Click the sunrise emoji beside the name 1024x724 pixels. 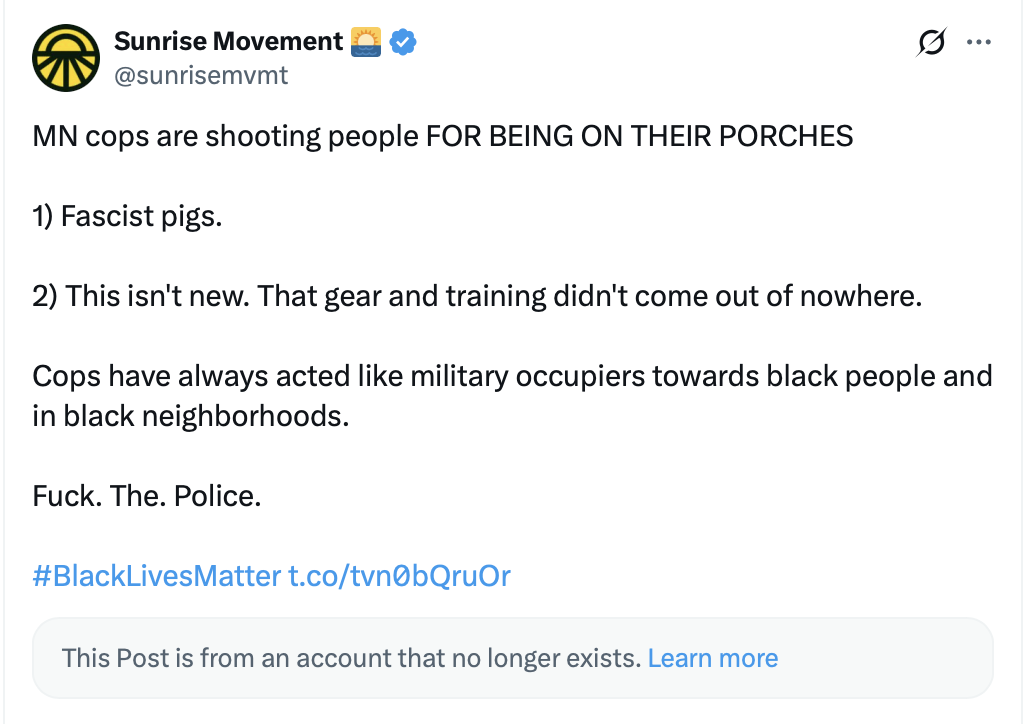tap(365, 42)
